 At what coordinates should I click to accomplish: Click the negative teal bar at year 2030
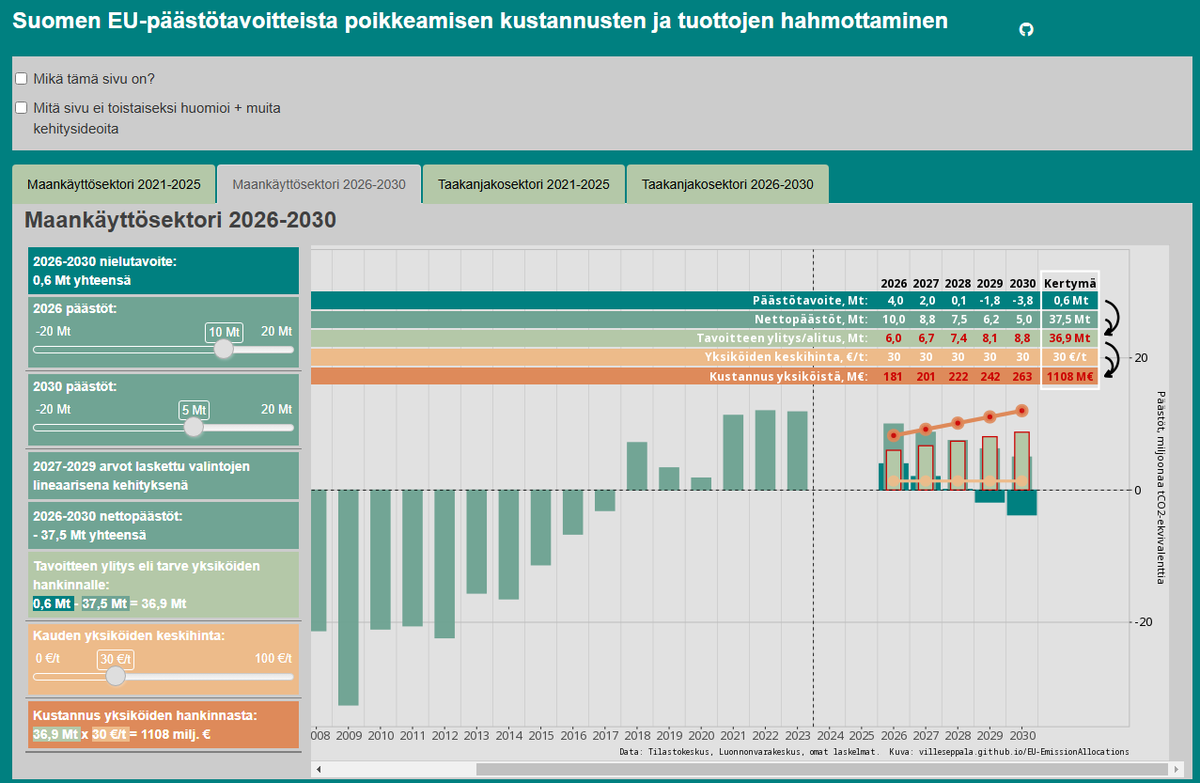click(1023, 505)
